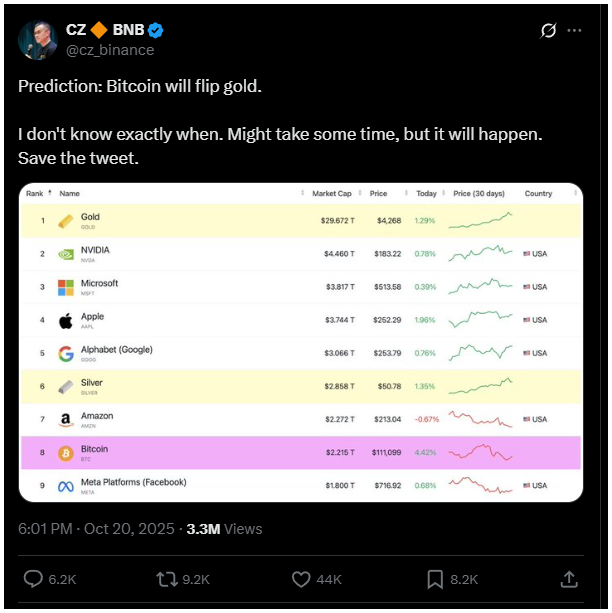Image resolution: width=612 pixels, height=613 pixels.
Task: View the 3.3M Views analytics
Action: click(224, 528)
